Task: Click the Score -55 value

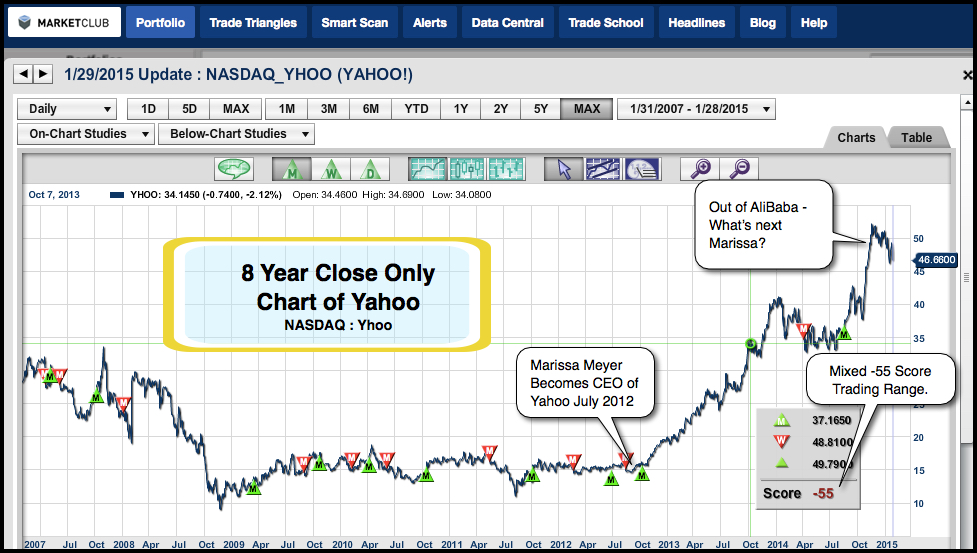Action: tap(823, 493)
